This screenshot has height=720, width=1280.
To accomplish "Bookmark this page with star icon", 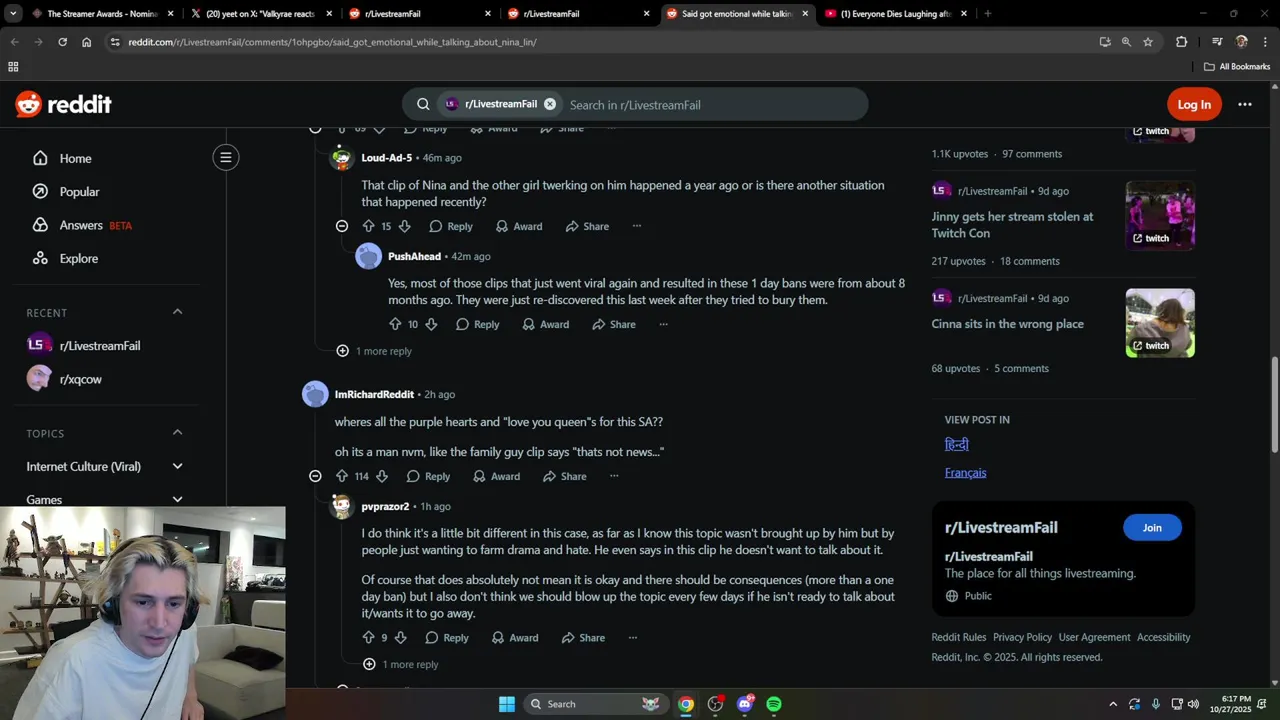I will pos(1148,42).
